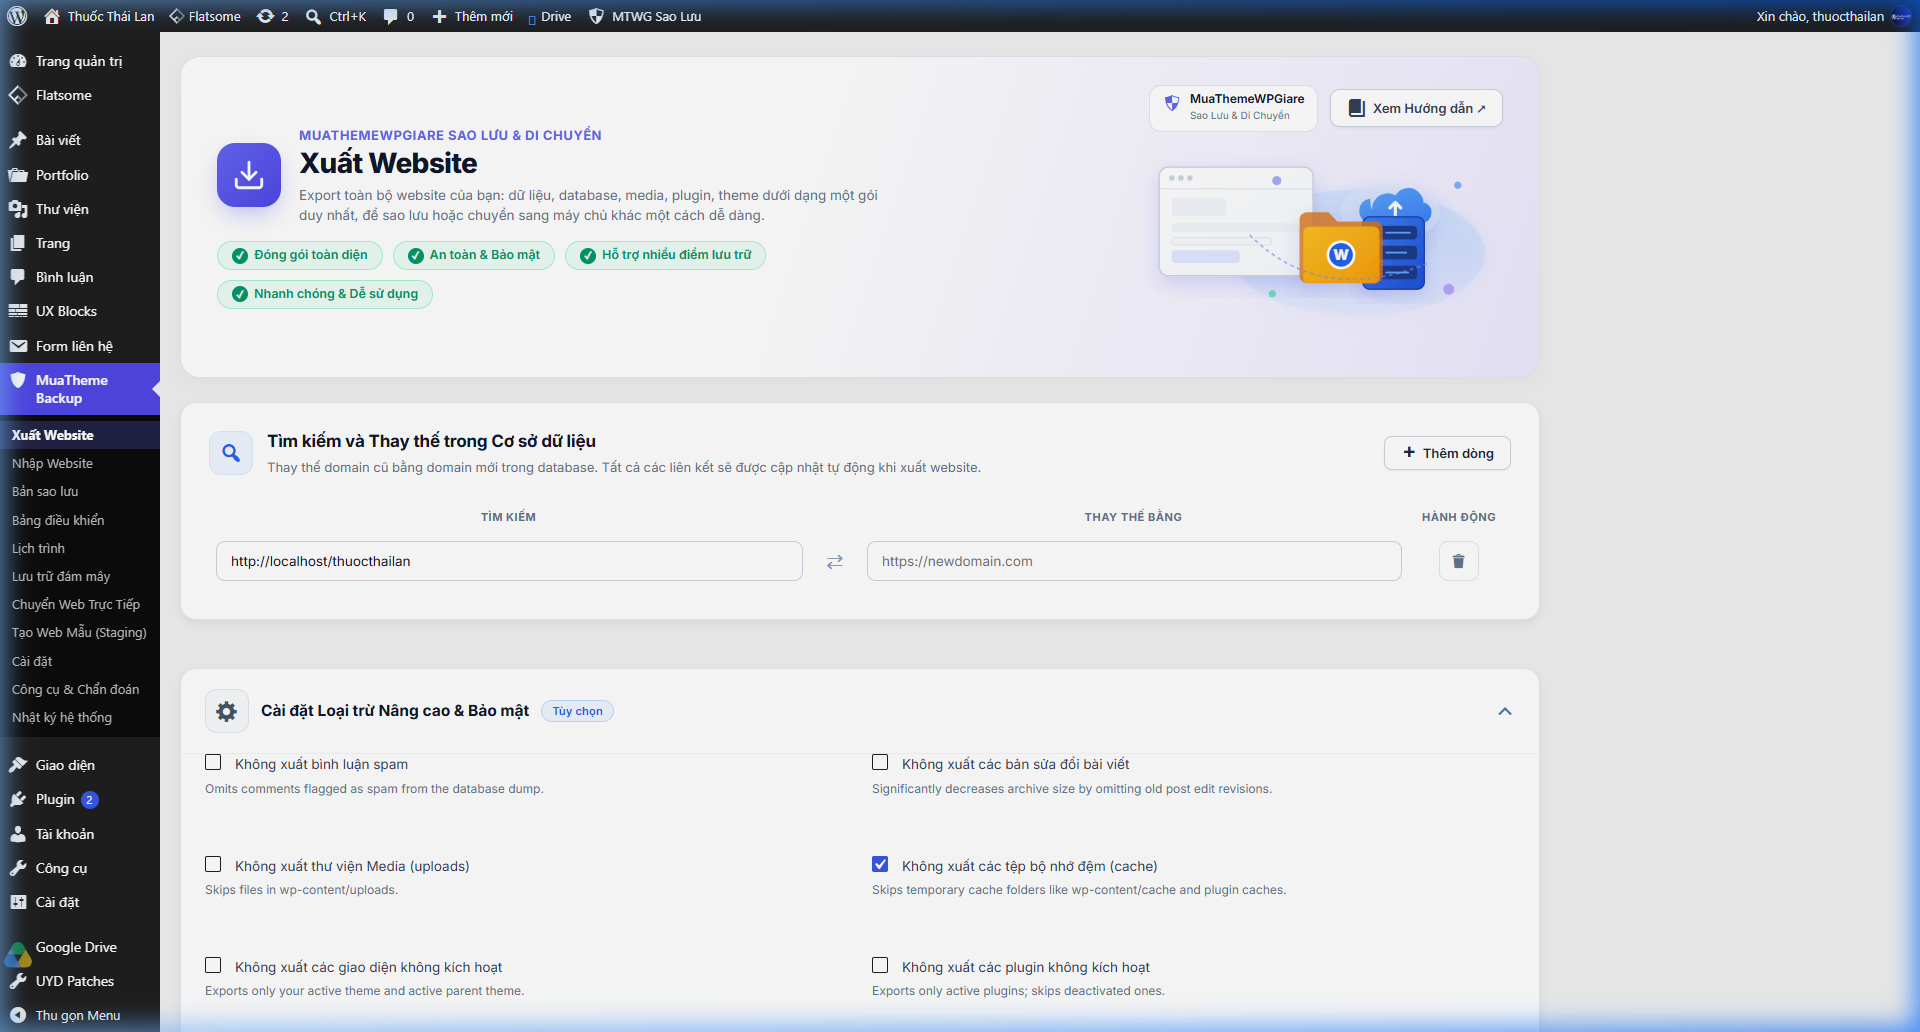Delete the search-replace row with trash icon
Image resolution: width=1920 pixels, height=1032 pixels.
(x=1458, y=561)
